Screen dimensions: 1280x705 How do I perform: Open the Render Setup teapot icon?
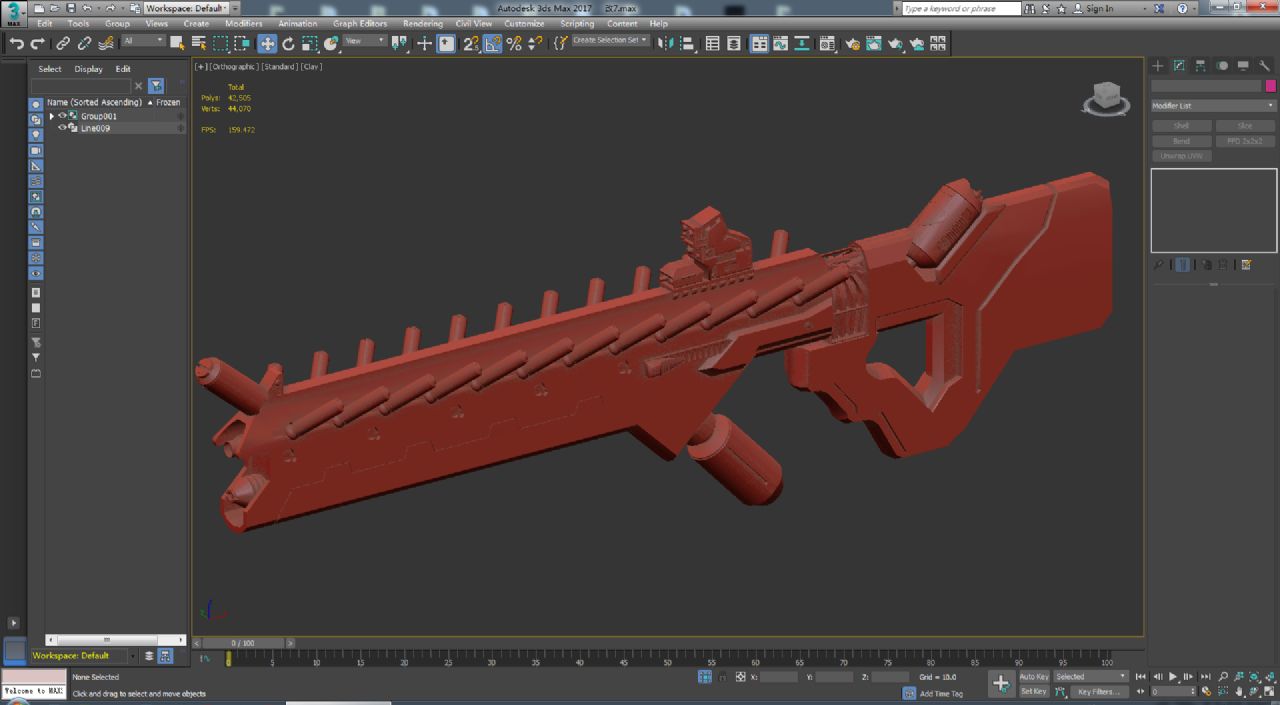click(852, 43)
